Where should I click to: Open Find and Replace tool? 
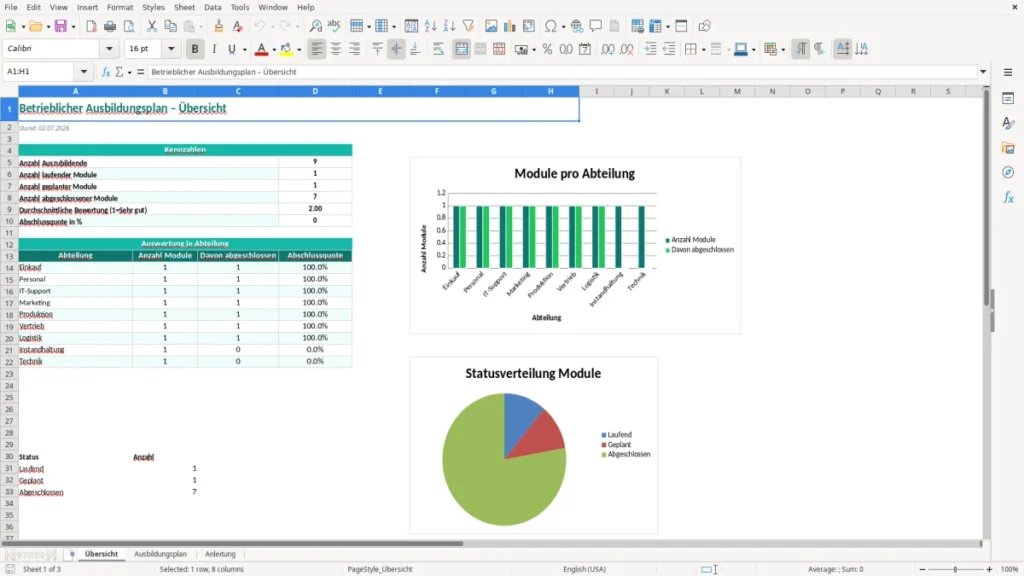click(315, 26)
